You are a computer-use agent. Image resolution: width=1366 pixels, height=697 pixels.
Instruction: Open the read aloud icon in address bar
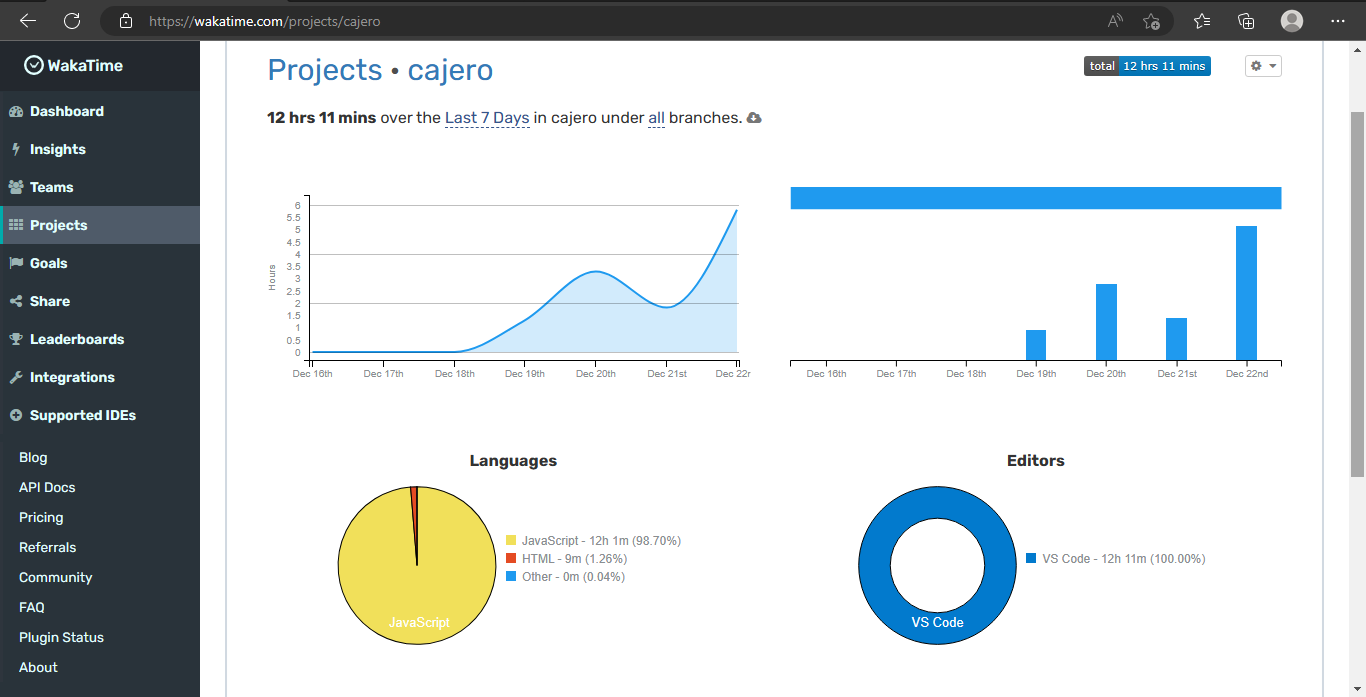pyautogui.click(x=1115, y=20)
